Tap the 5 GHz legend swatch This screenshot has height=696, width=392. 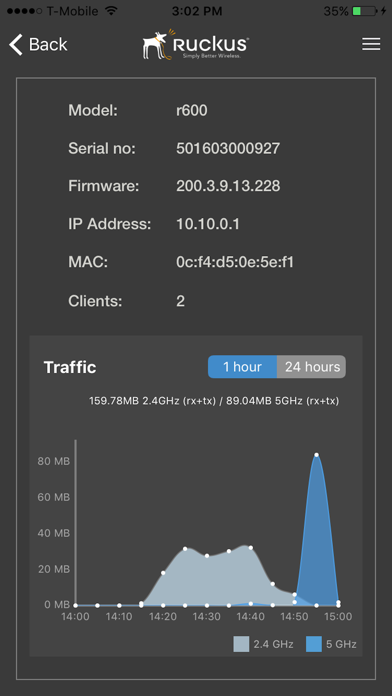pos(314,644)
